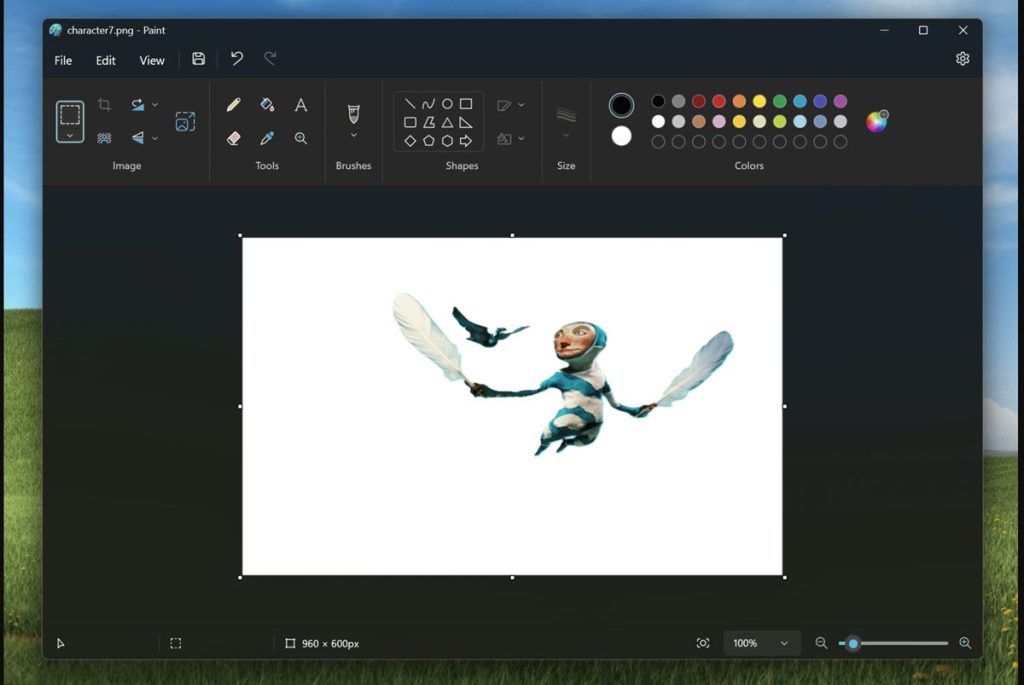Open the View menu
Screen dimensions: 1024x685
pos(151,60)
